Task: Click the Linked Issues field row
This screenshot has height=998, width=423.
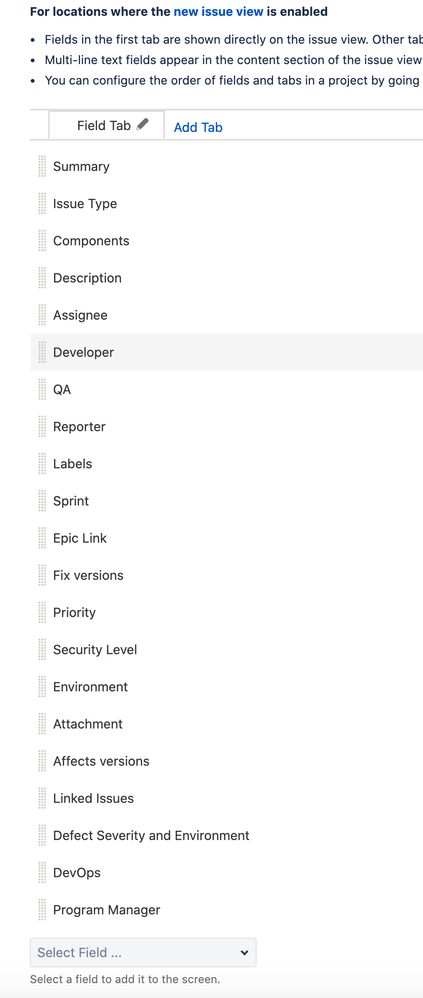Action: [x=226, y=798]
